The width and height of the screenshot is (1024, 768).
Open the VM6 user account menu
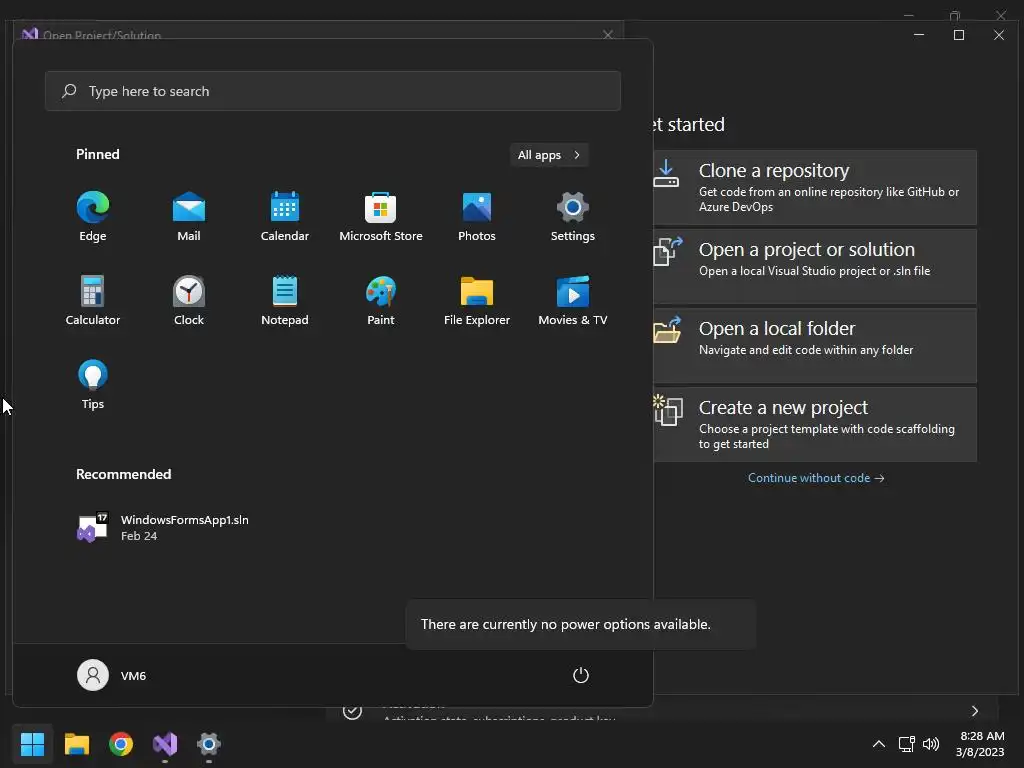point(112,675)
